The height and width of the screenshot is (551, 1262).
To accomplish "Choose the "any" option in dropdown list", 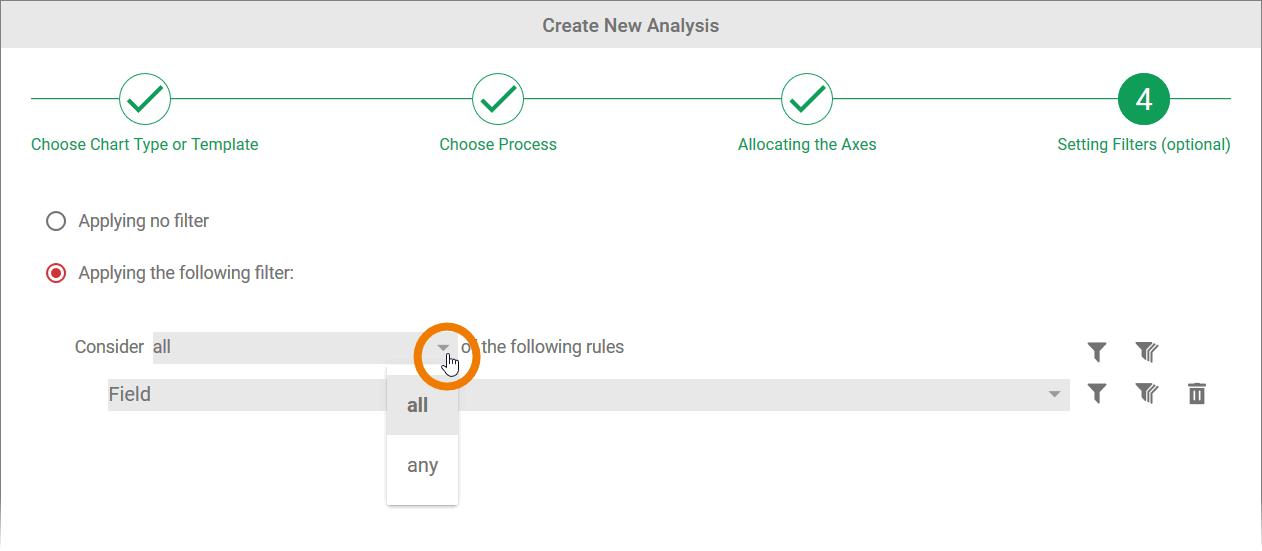I will 422,466.
